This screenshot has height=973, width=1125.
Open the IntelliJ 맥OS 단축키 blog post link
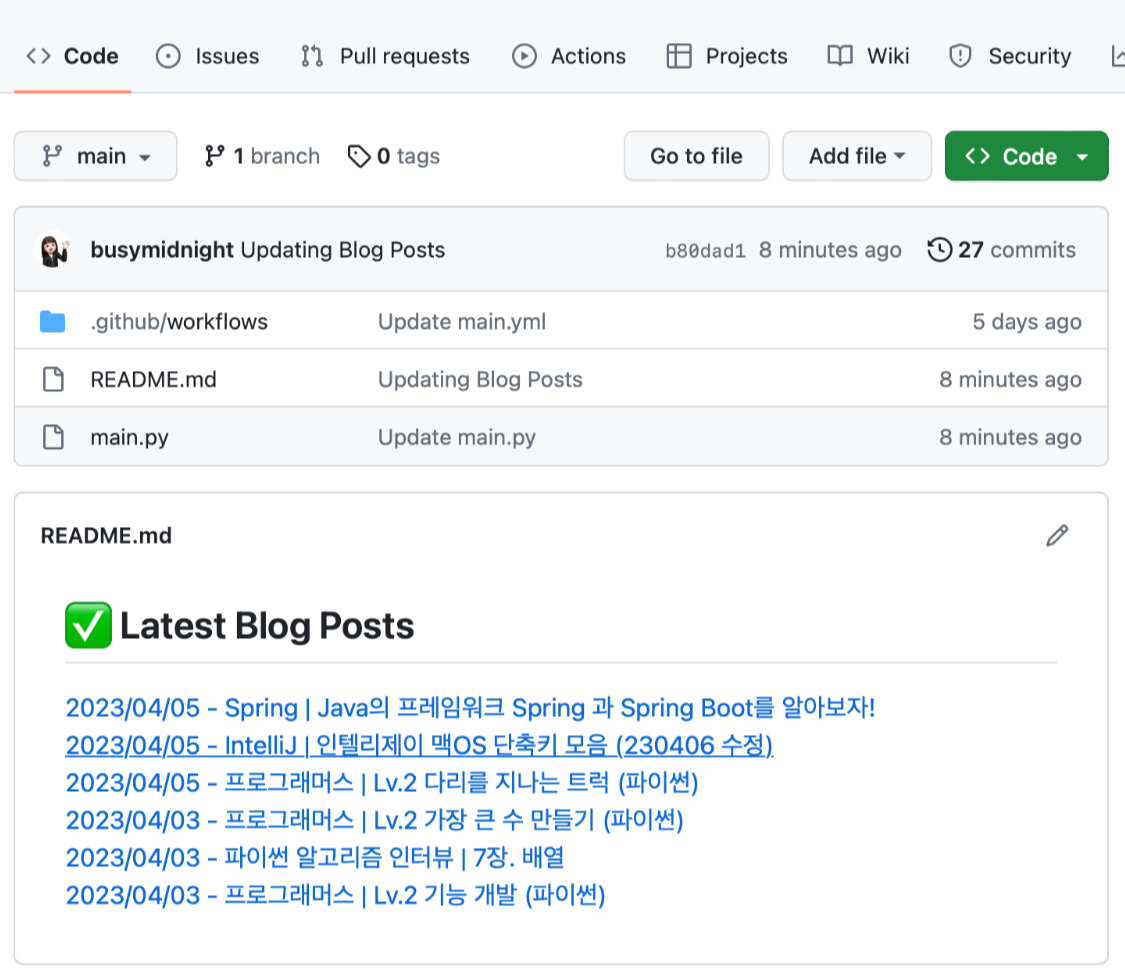(419, 746)
